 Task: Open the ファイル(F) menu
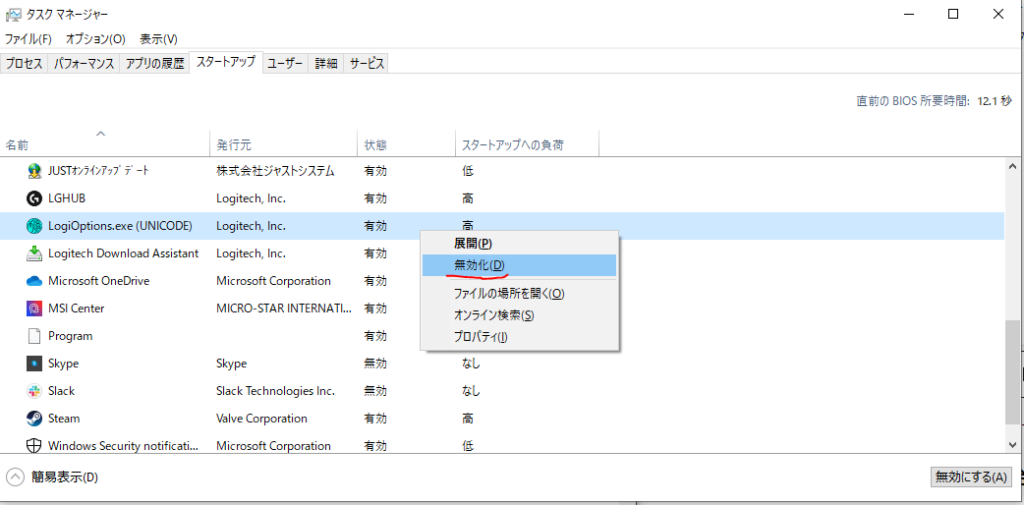click(x=28, y=39)
